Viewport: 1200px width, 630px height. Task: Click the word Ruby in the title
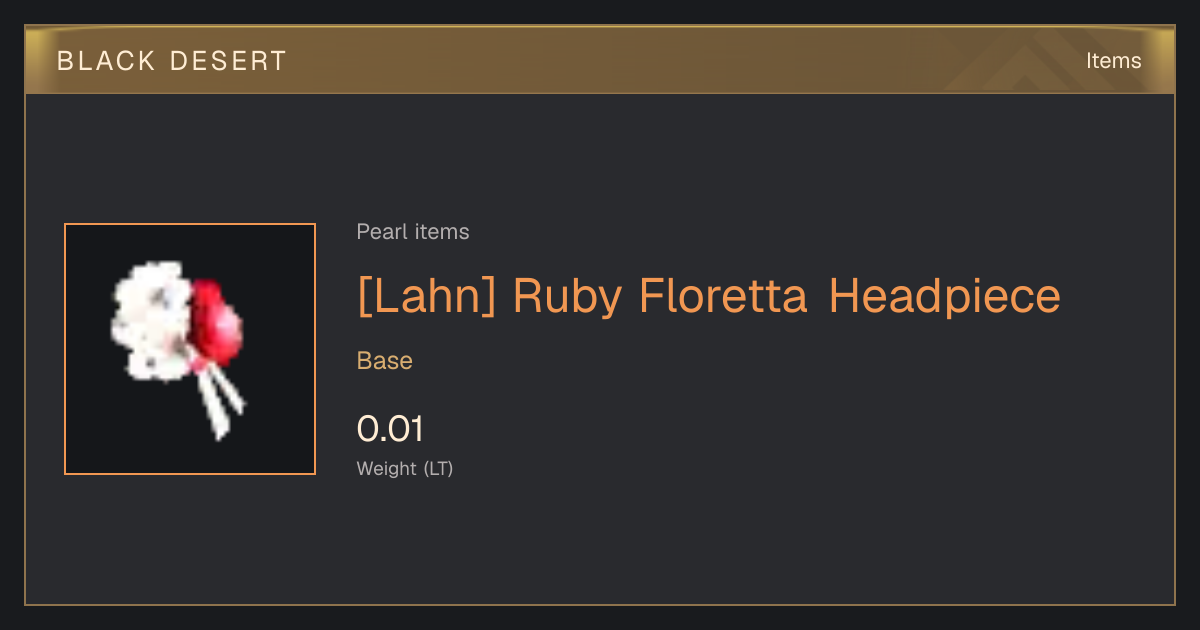(567, 297)
